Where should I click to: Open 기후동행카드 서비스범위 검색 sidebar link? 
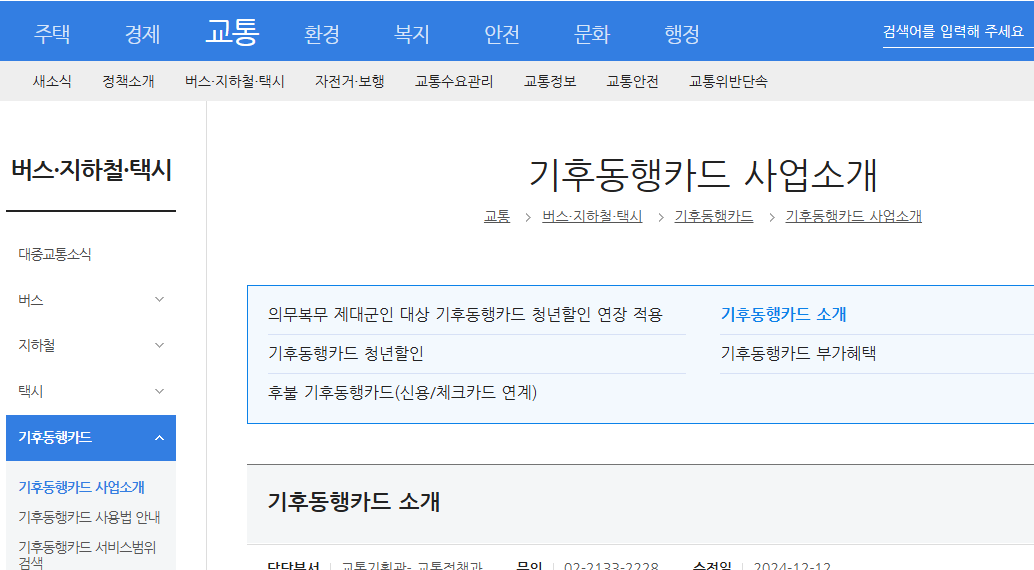point(87,554)
